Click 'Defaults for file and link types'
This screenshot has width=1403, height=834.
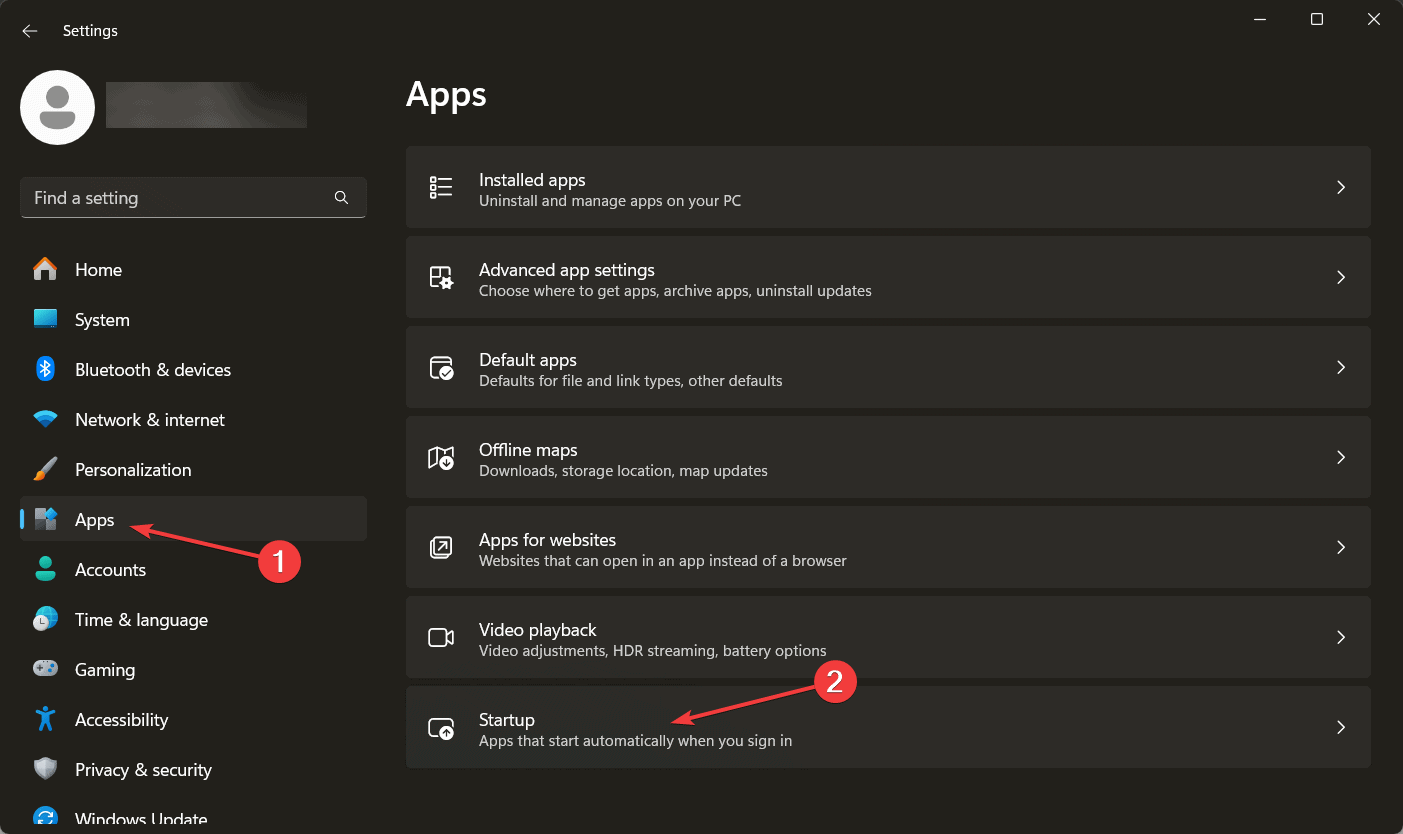pyautogui.click(x=586, y=381)
